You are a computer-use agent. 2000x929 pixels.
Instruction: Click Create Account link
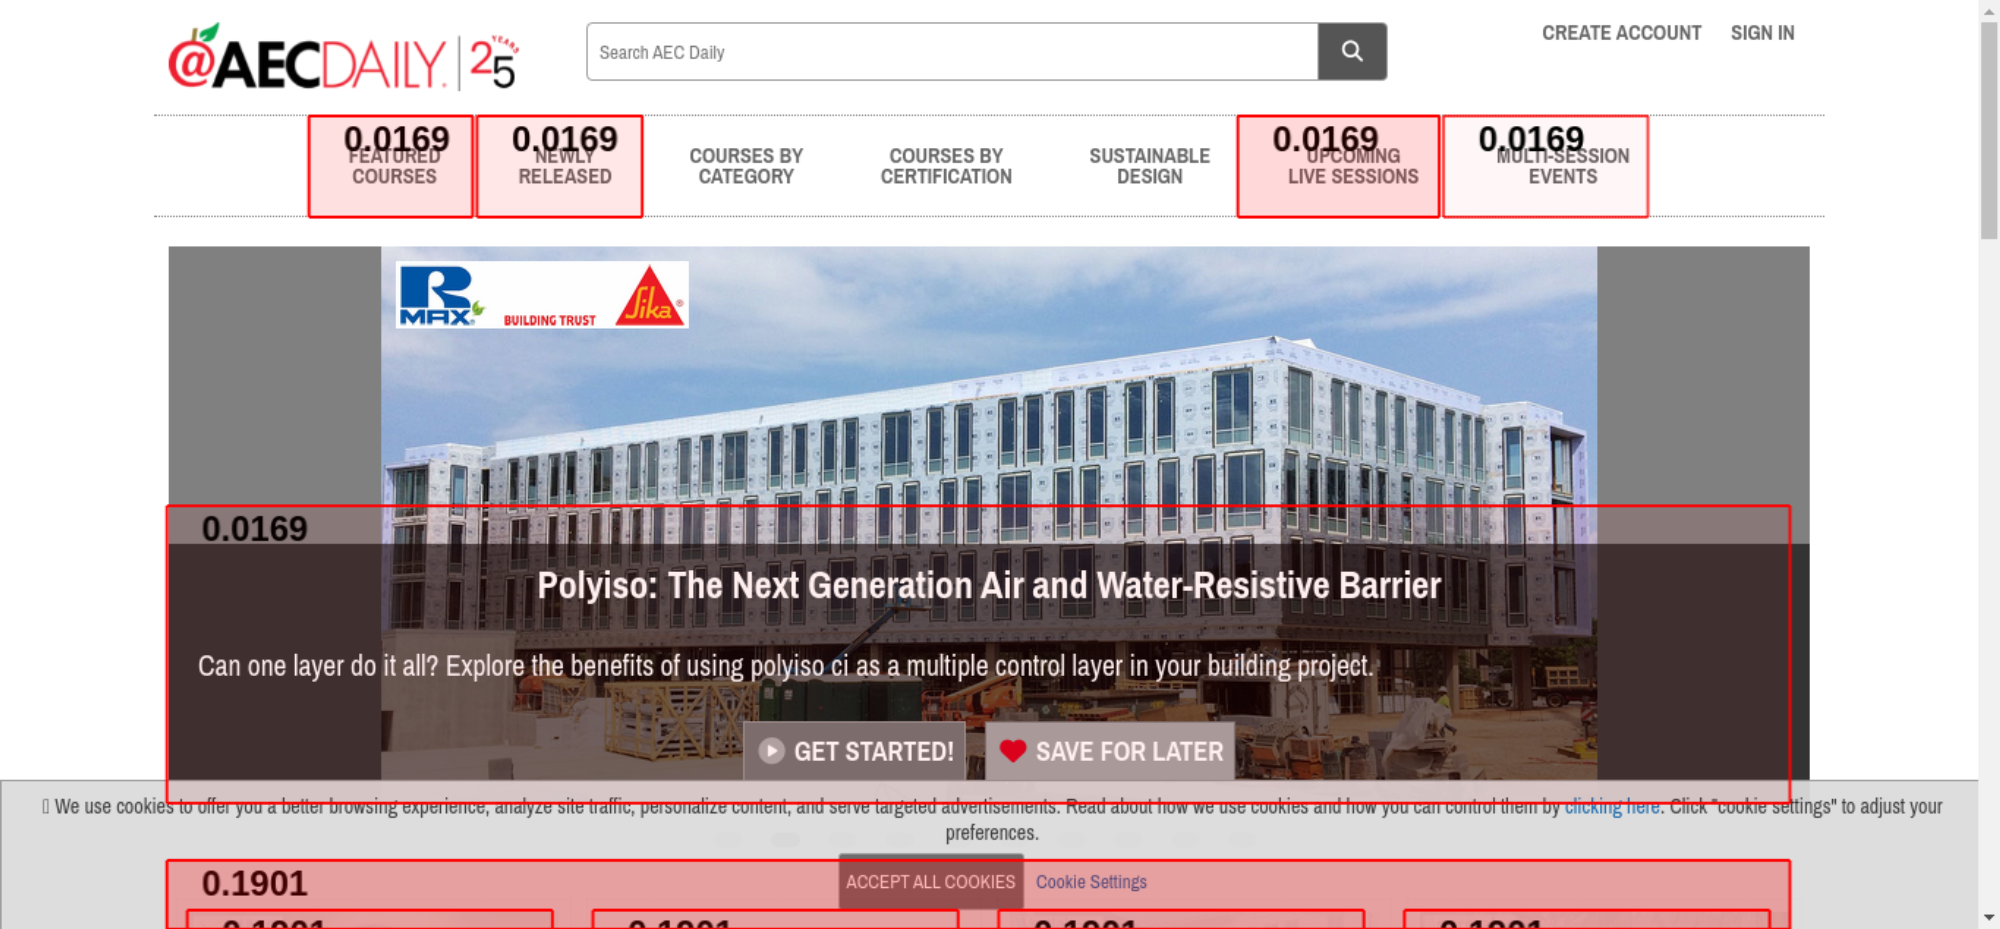tap(1621, 33)
